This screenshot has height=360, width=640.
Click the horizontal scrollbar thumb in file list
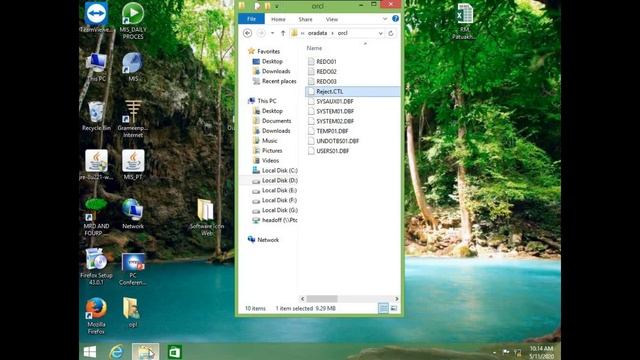322,299
